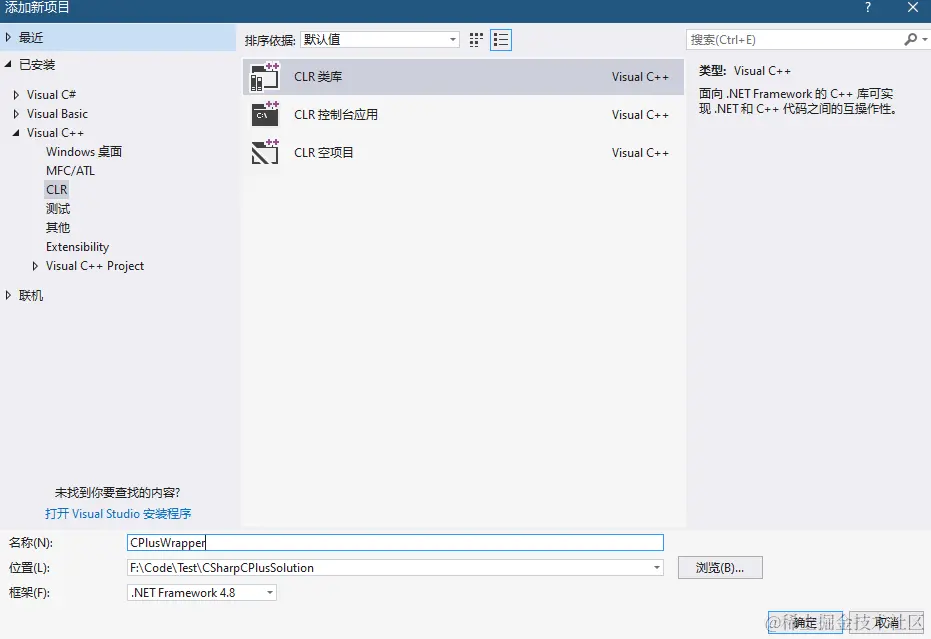Expand the Visual Basic node
Viewport: 931px width, 639px height.
[x=17, y=113]
